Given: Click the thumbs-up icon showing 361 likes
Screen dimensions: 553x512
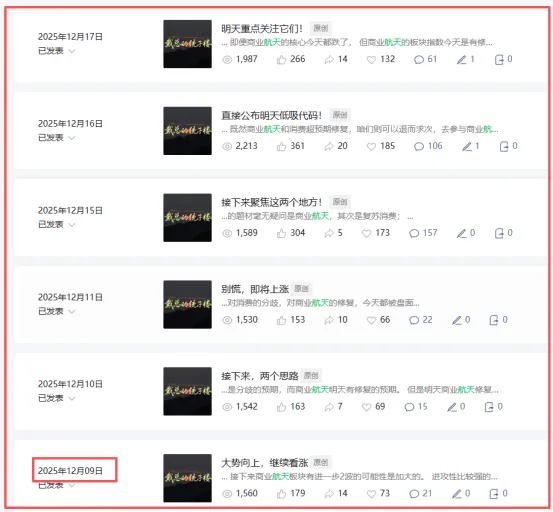Looking at the screenshot, I should [281, 146].
